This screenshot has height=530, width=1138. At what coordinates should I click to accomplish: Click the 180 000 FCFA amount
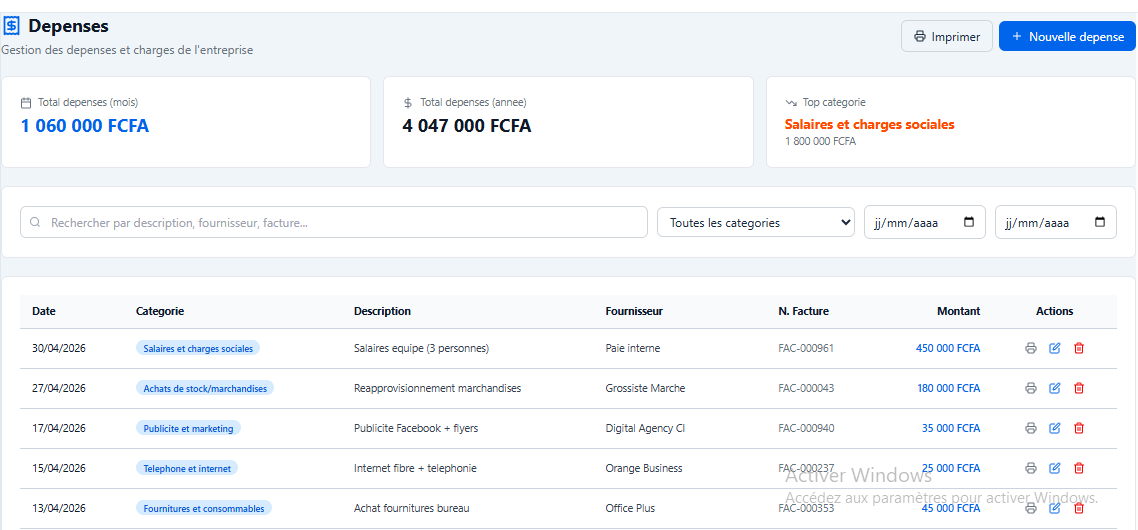click(949, 388)
